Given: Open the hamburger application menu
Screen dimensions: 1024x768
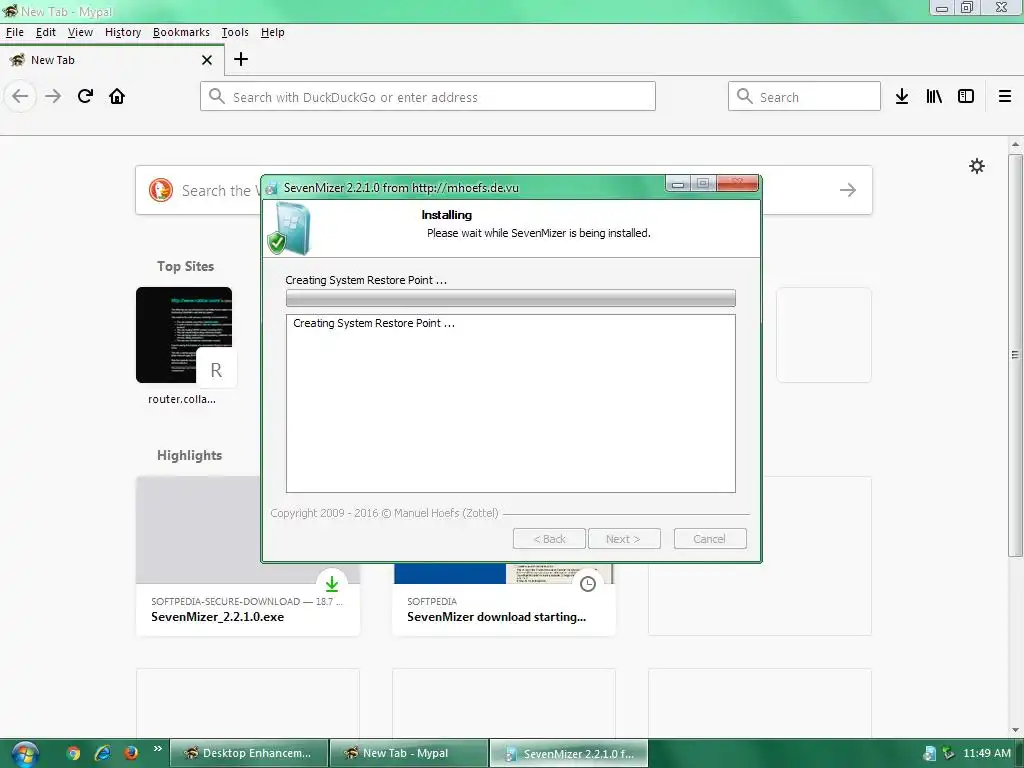Looking at the screenshot, I should click(1004, 97).
